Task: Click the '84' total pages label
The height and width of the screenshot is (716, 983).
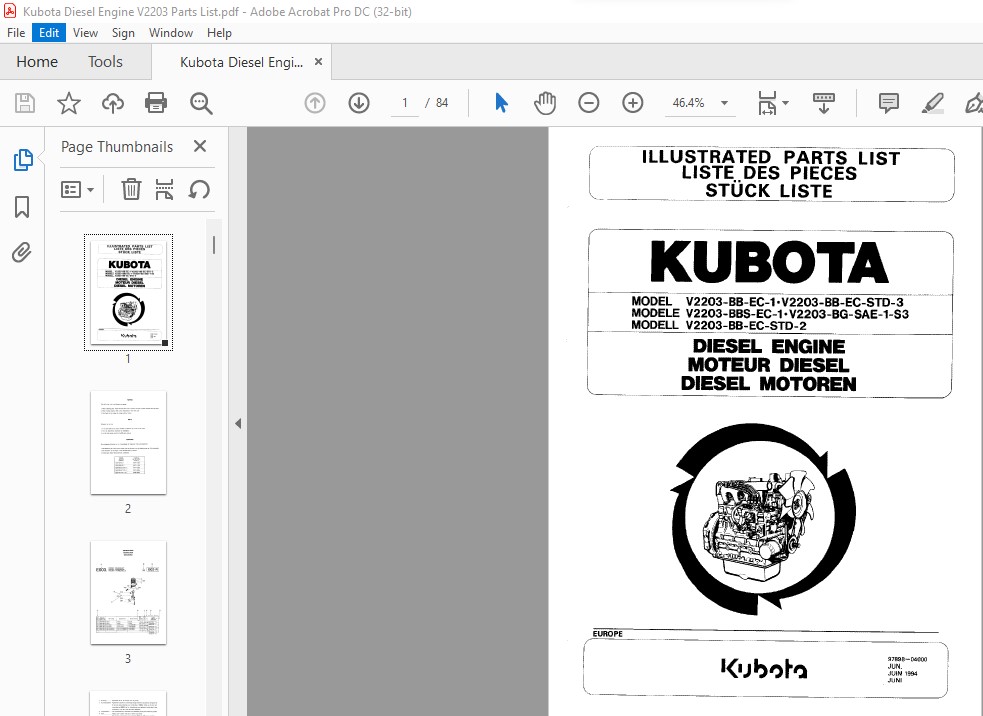Action: pos(442,103)
